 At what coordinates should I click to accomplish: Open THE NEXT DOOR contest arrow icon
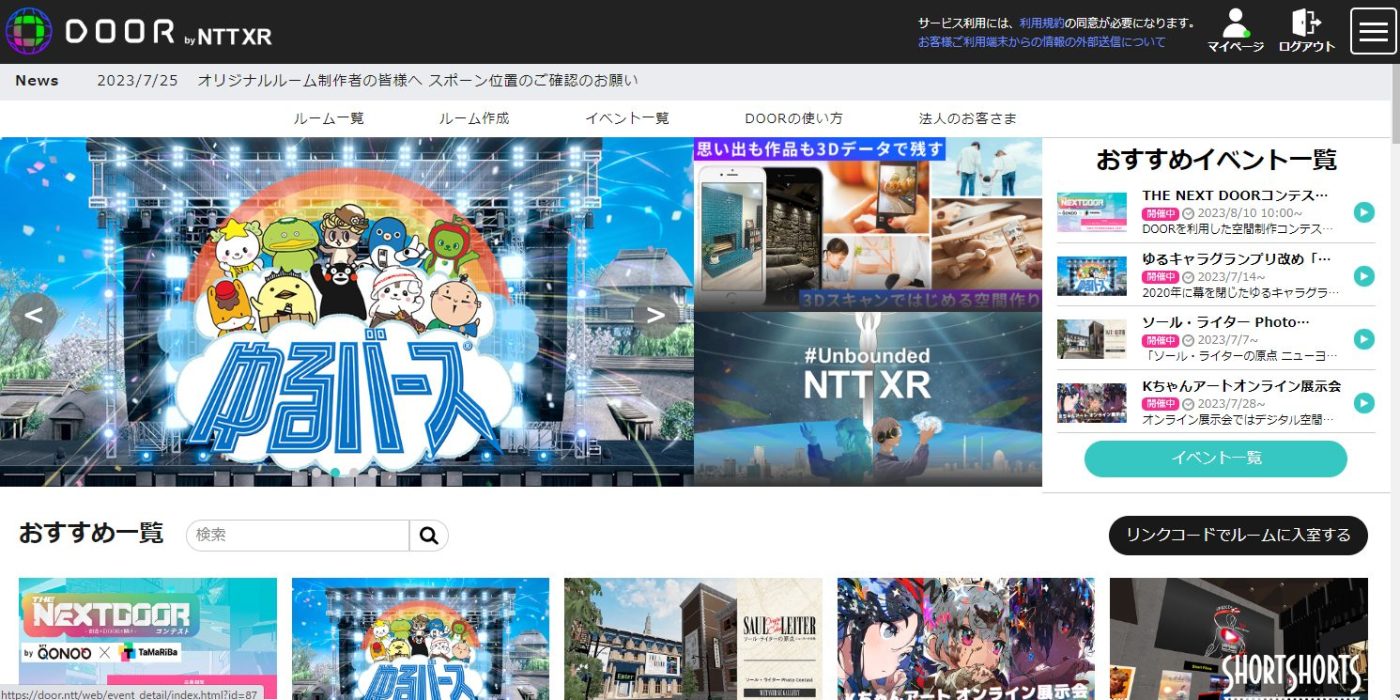[x=1364, y=212]
